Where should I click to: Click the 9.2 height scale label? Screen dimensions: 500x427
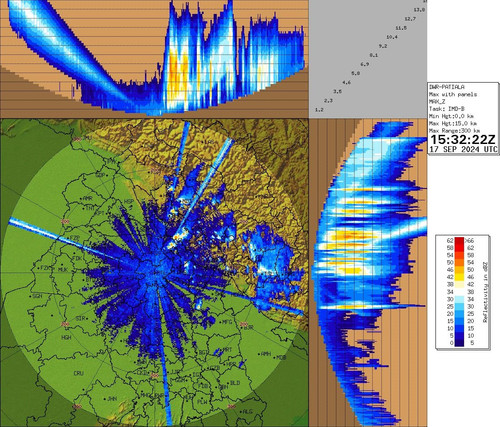tap(383, 46)
